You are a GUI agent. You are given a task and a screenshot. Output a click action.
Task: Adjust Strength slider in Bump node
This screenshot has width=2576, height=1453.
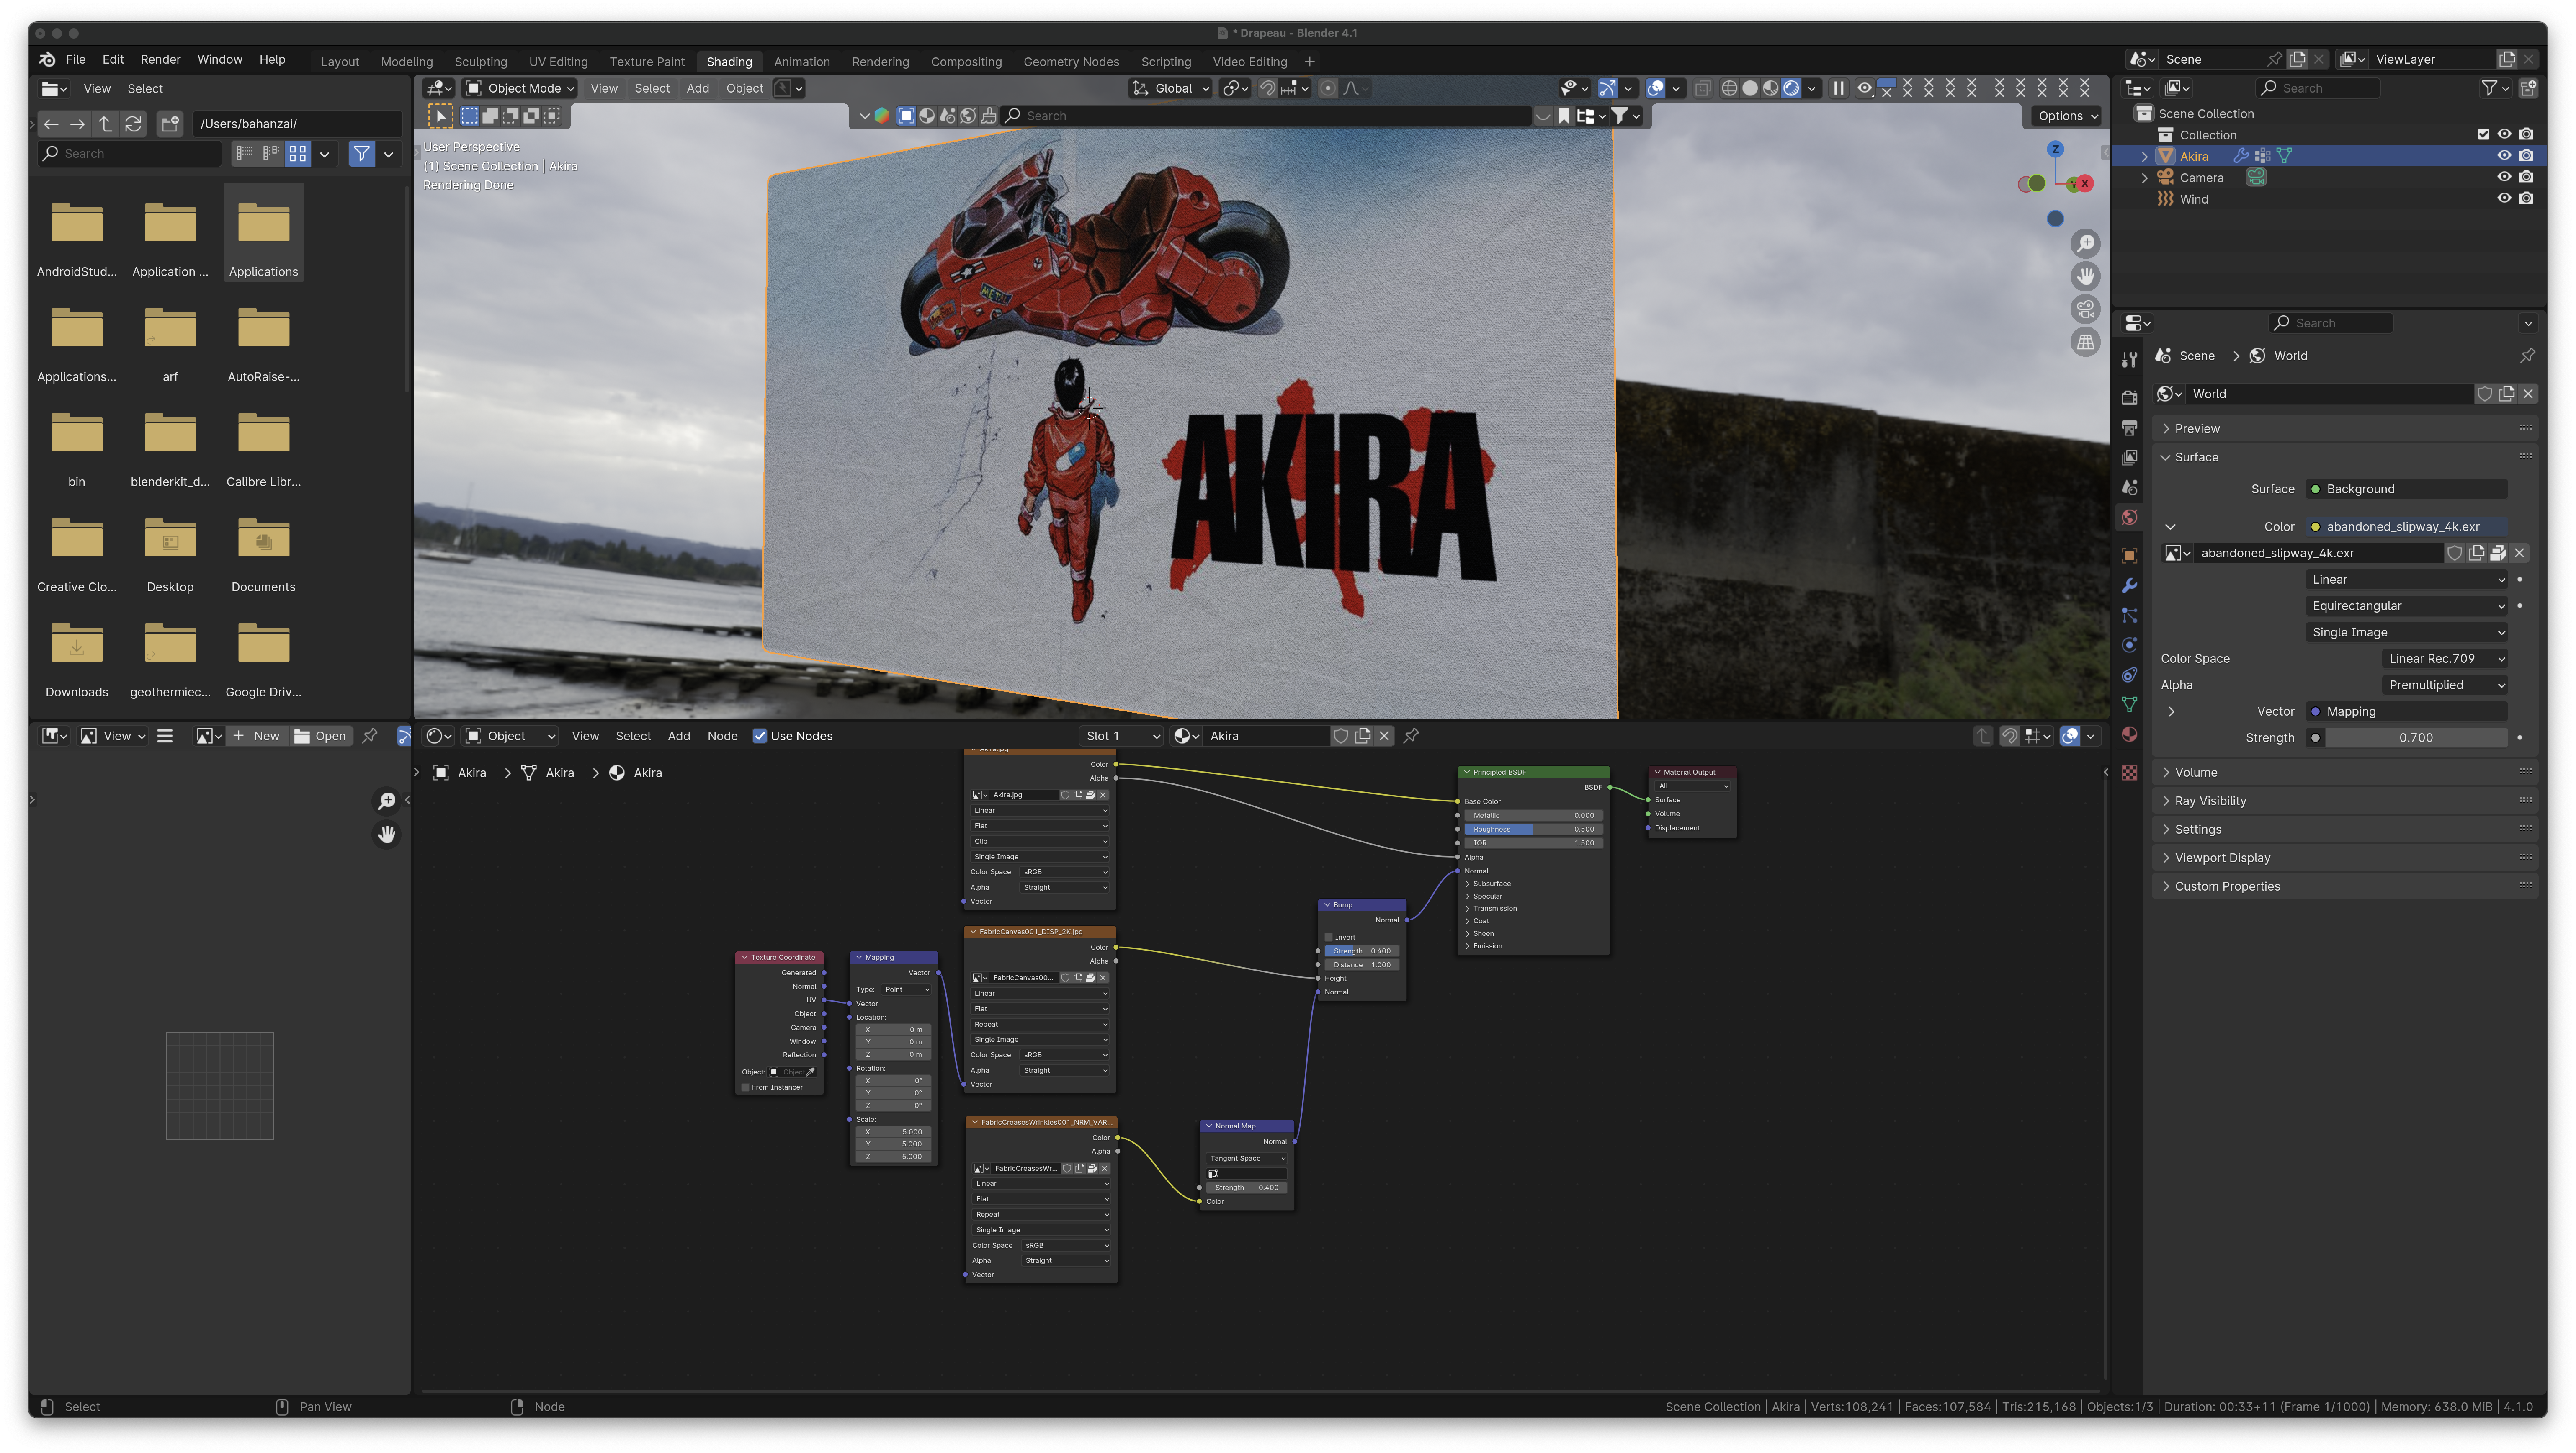tap(1362, 951)
